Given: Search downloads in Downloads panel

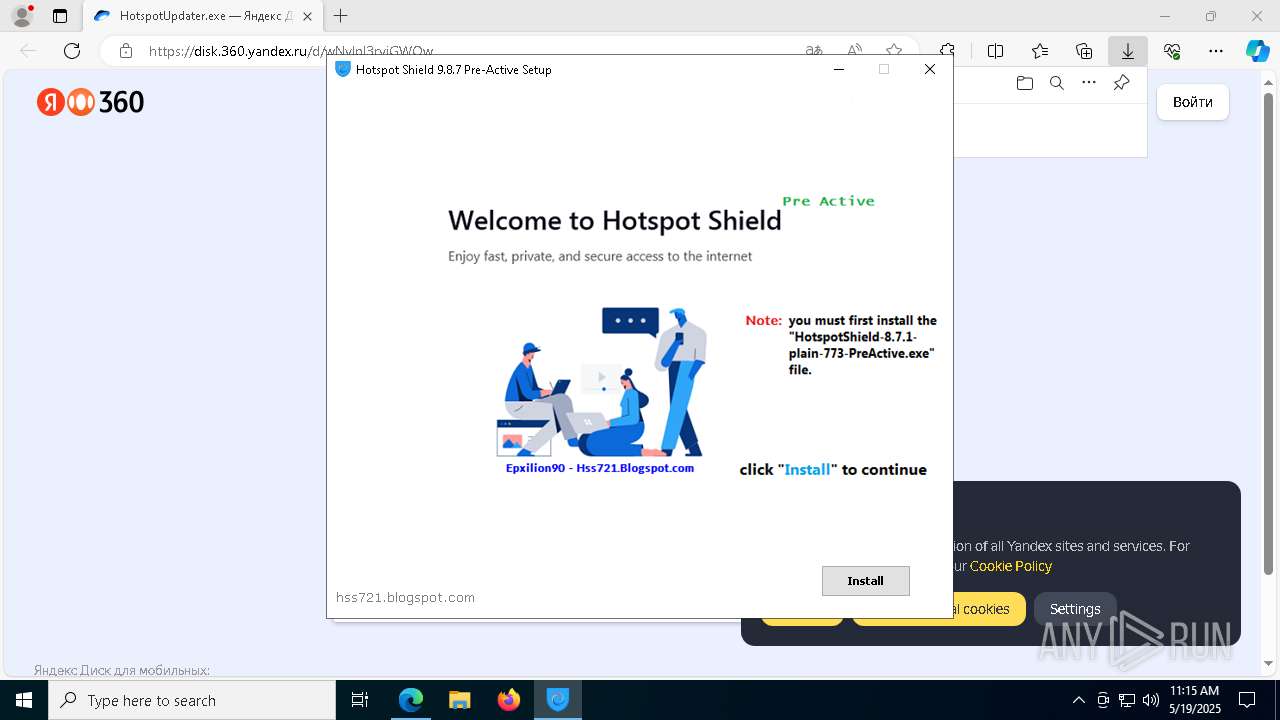Looking at the screenshot, I should 1057,83.
